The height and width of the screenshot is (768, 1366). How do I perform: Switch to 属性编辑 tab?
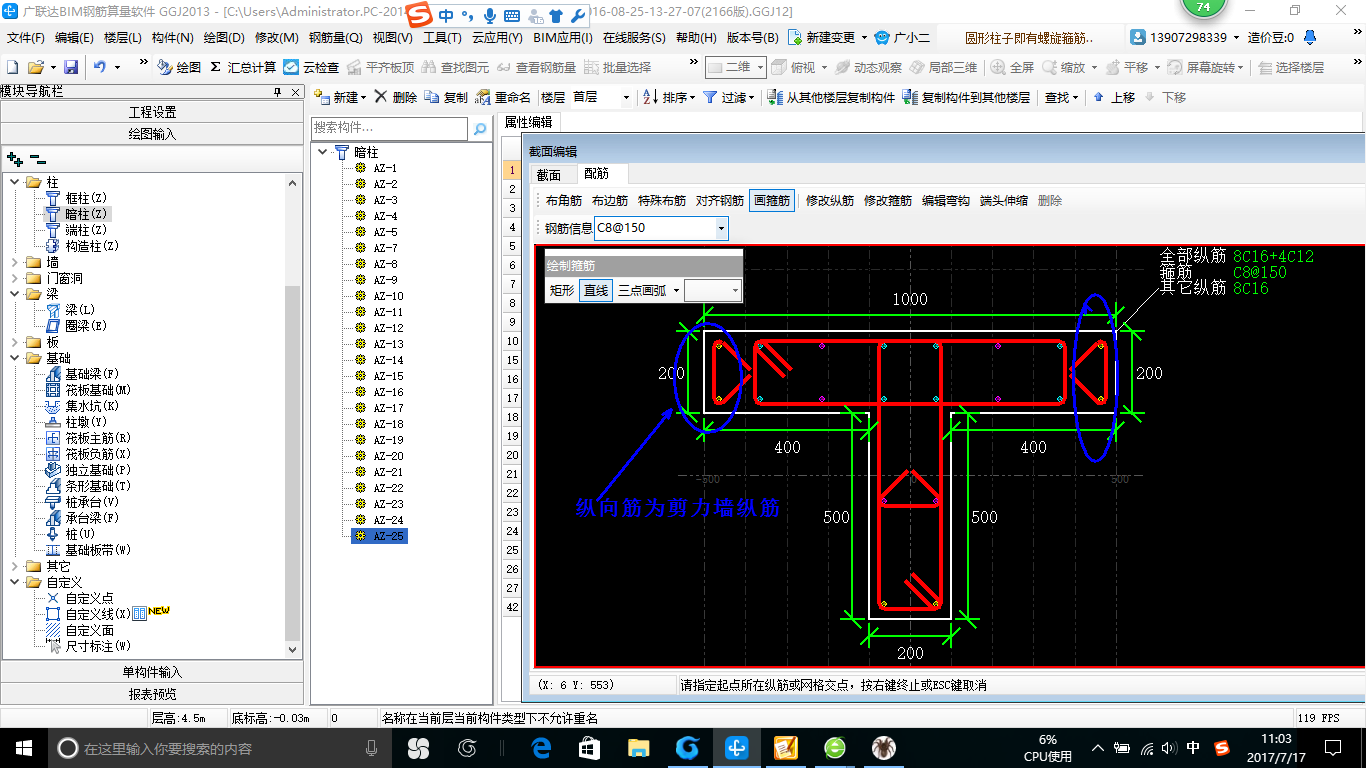(529, 122)
